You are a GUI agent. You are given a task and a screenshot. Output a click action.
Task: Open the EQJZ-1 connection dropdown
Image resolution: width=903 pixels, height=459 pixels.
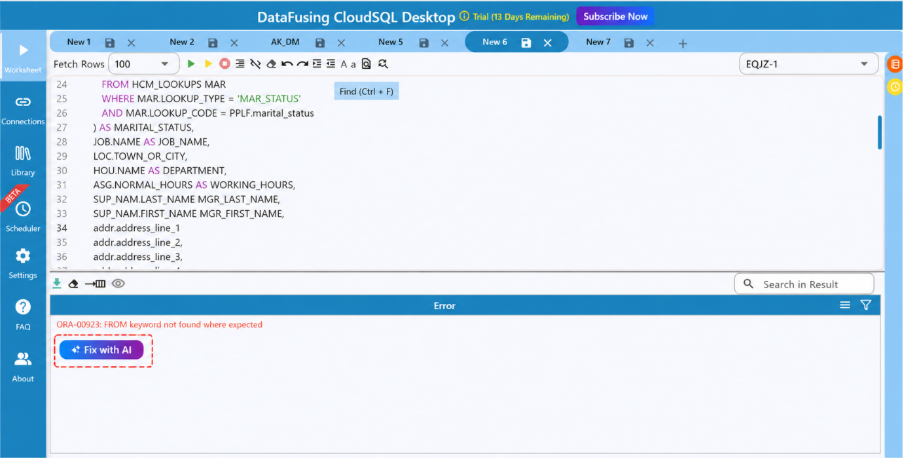point(809,64)
